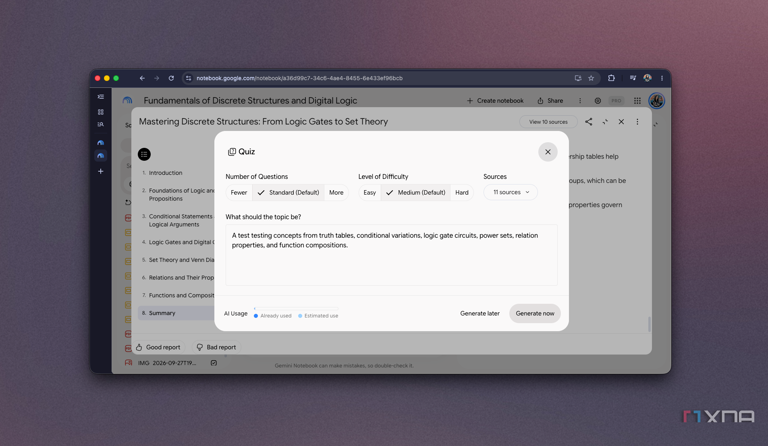
Task: Close the report panel with X
Action: 621,121
